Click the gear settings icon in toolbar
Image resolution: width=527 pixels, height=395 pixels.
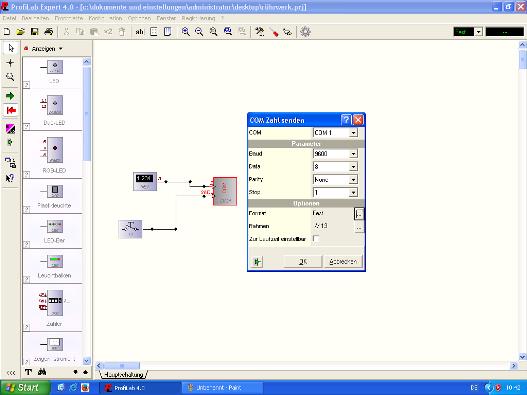(x=305, y=32)
